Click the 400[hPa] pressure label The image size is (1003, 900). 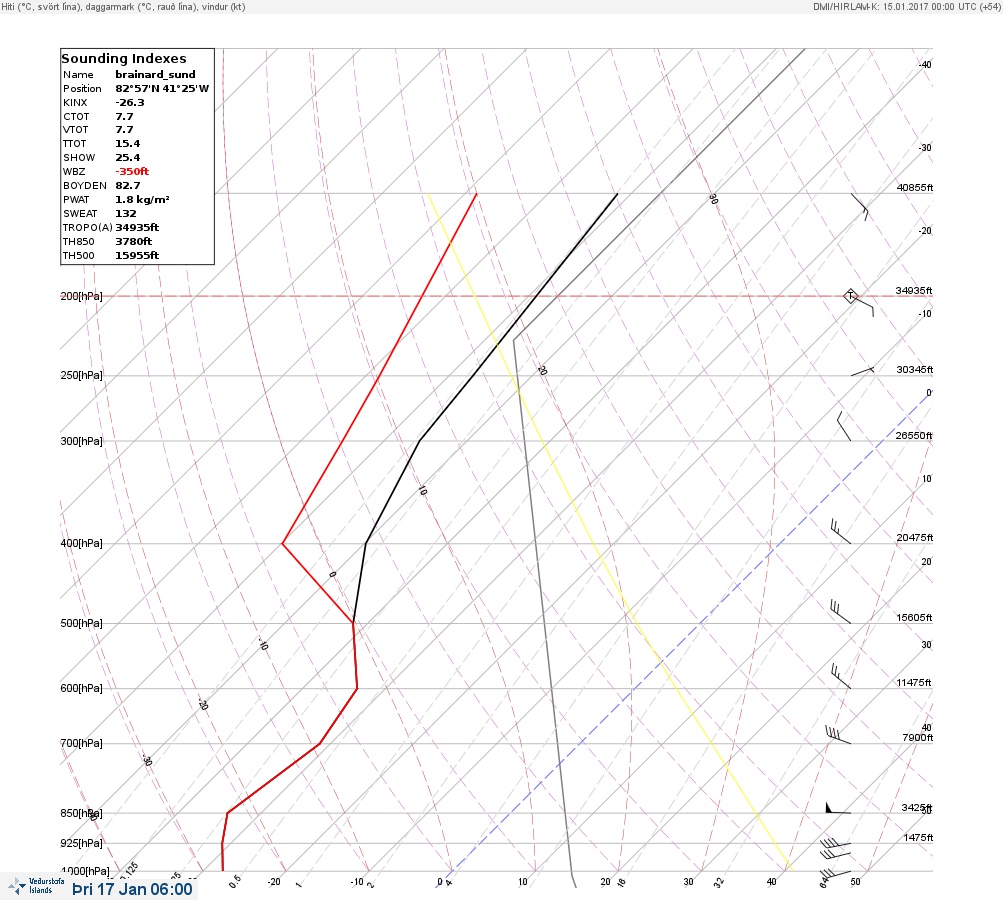click(81, 543)
